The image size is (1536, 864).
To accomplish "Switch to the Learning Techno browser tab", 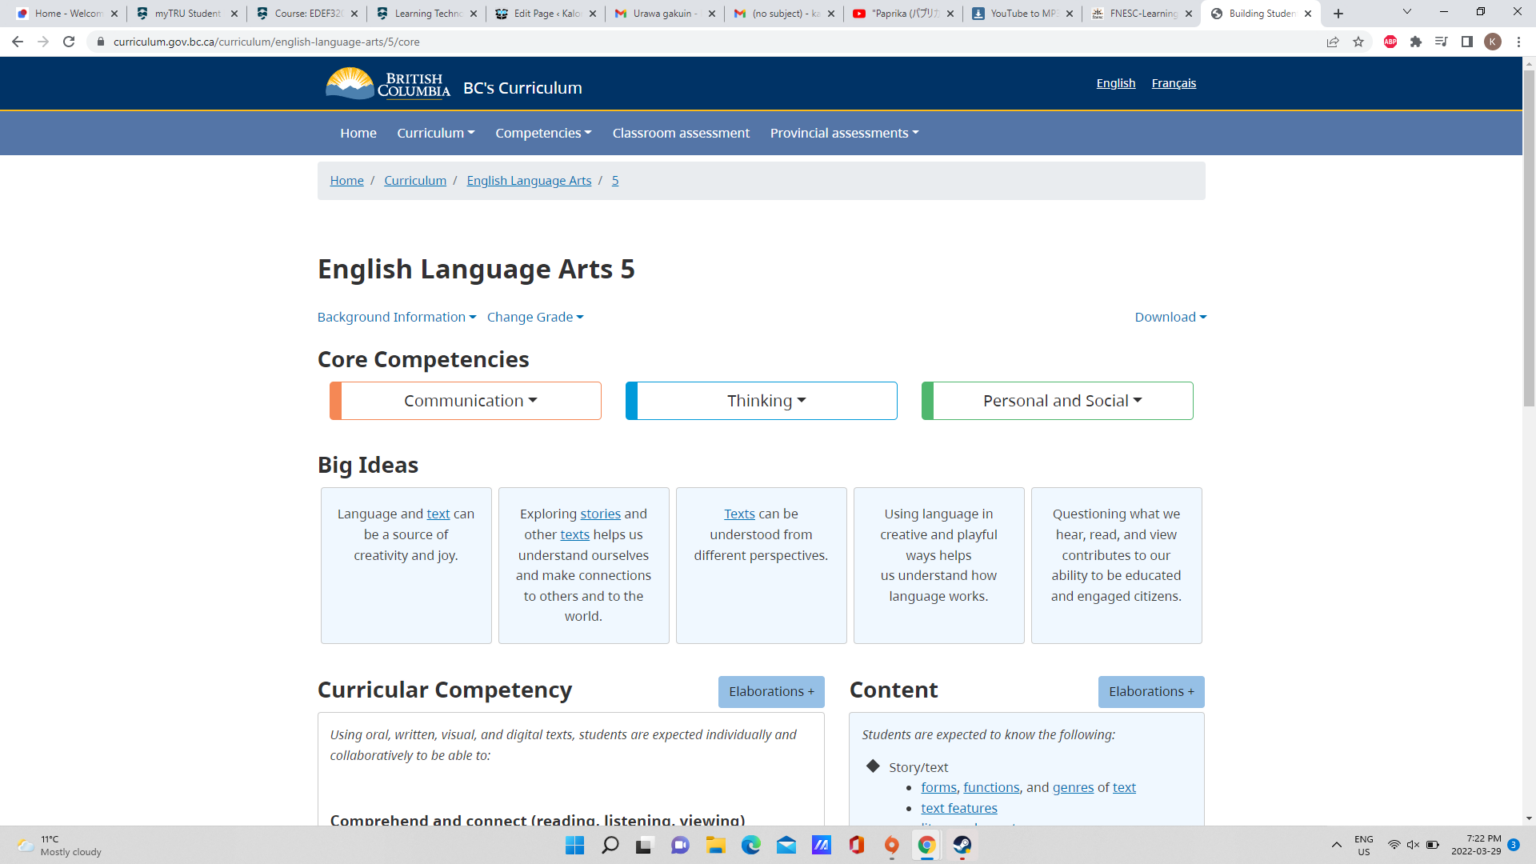I will pos(424,15).
